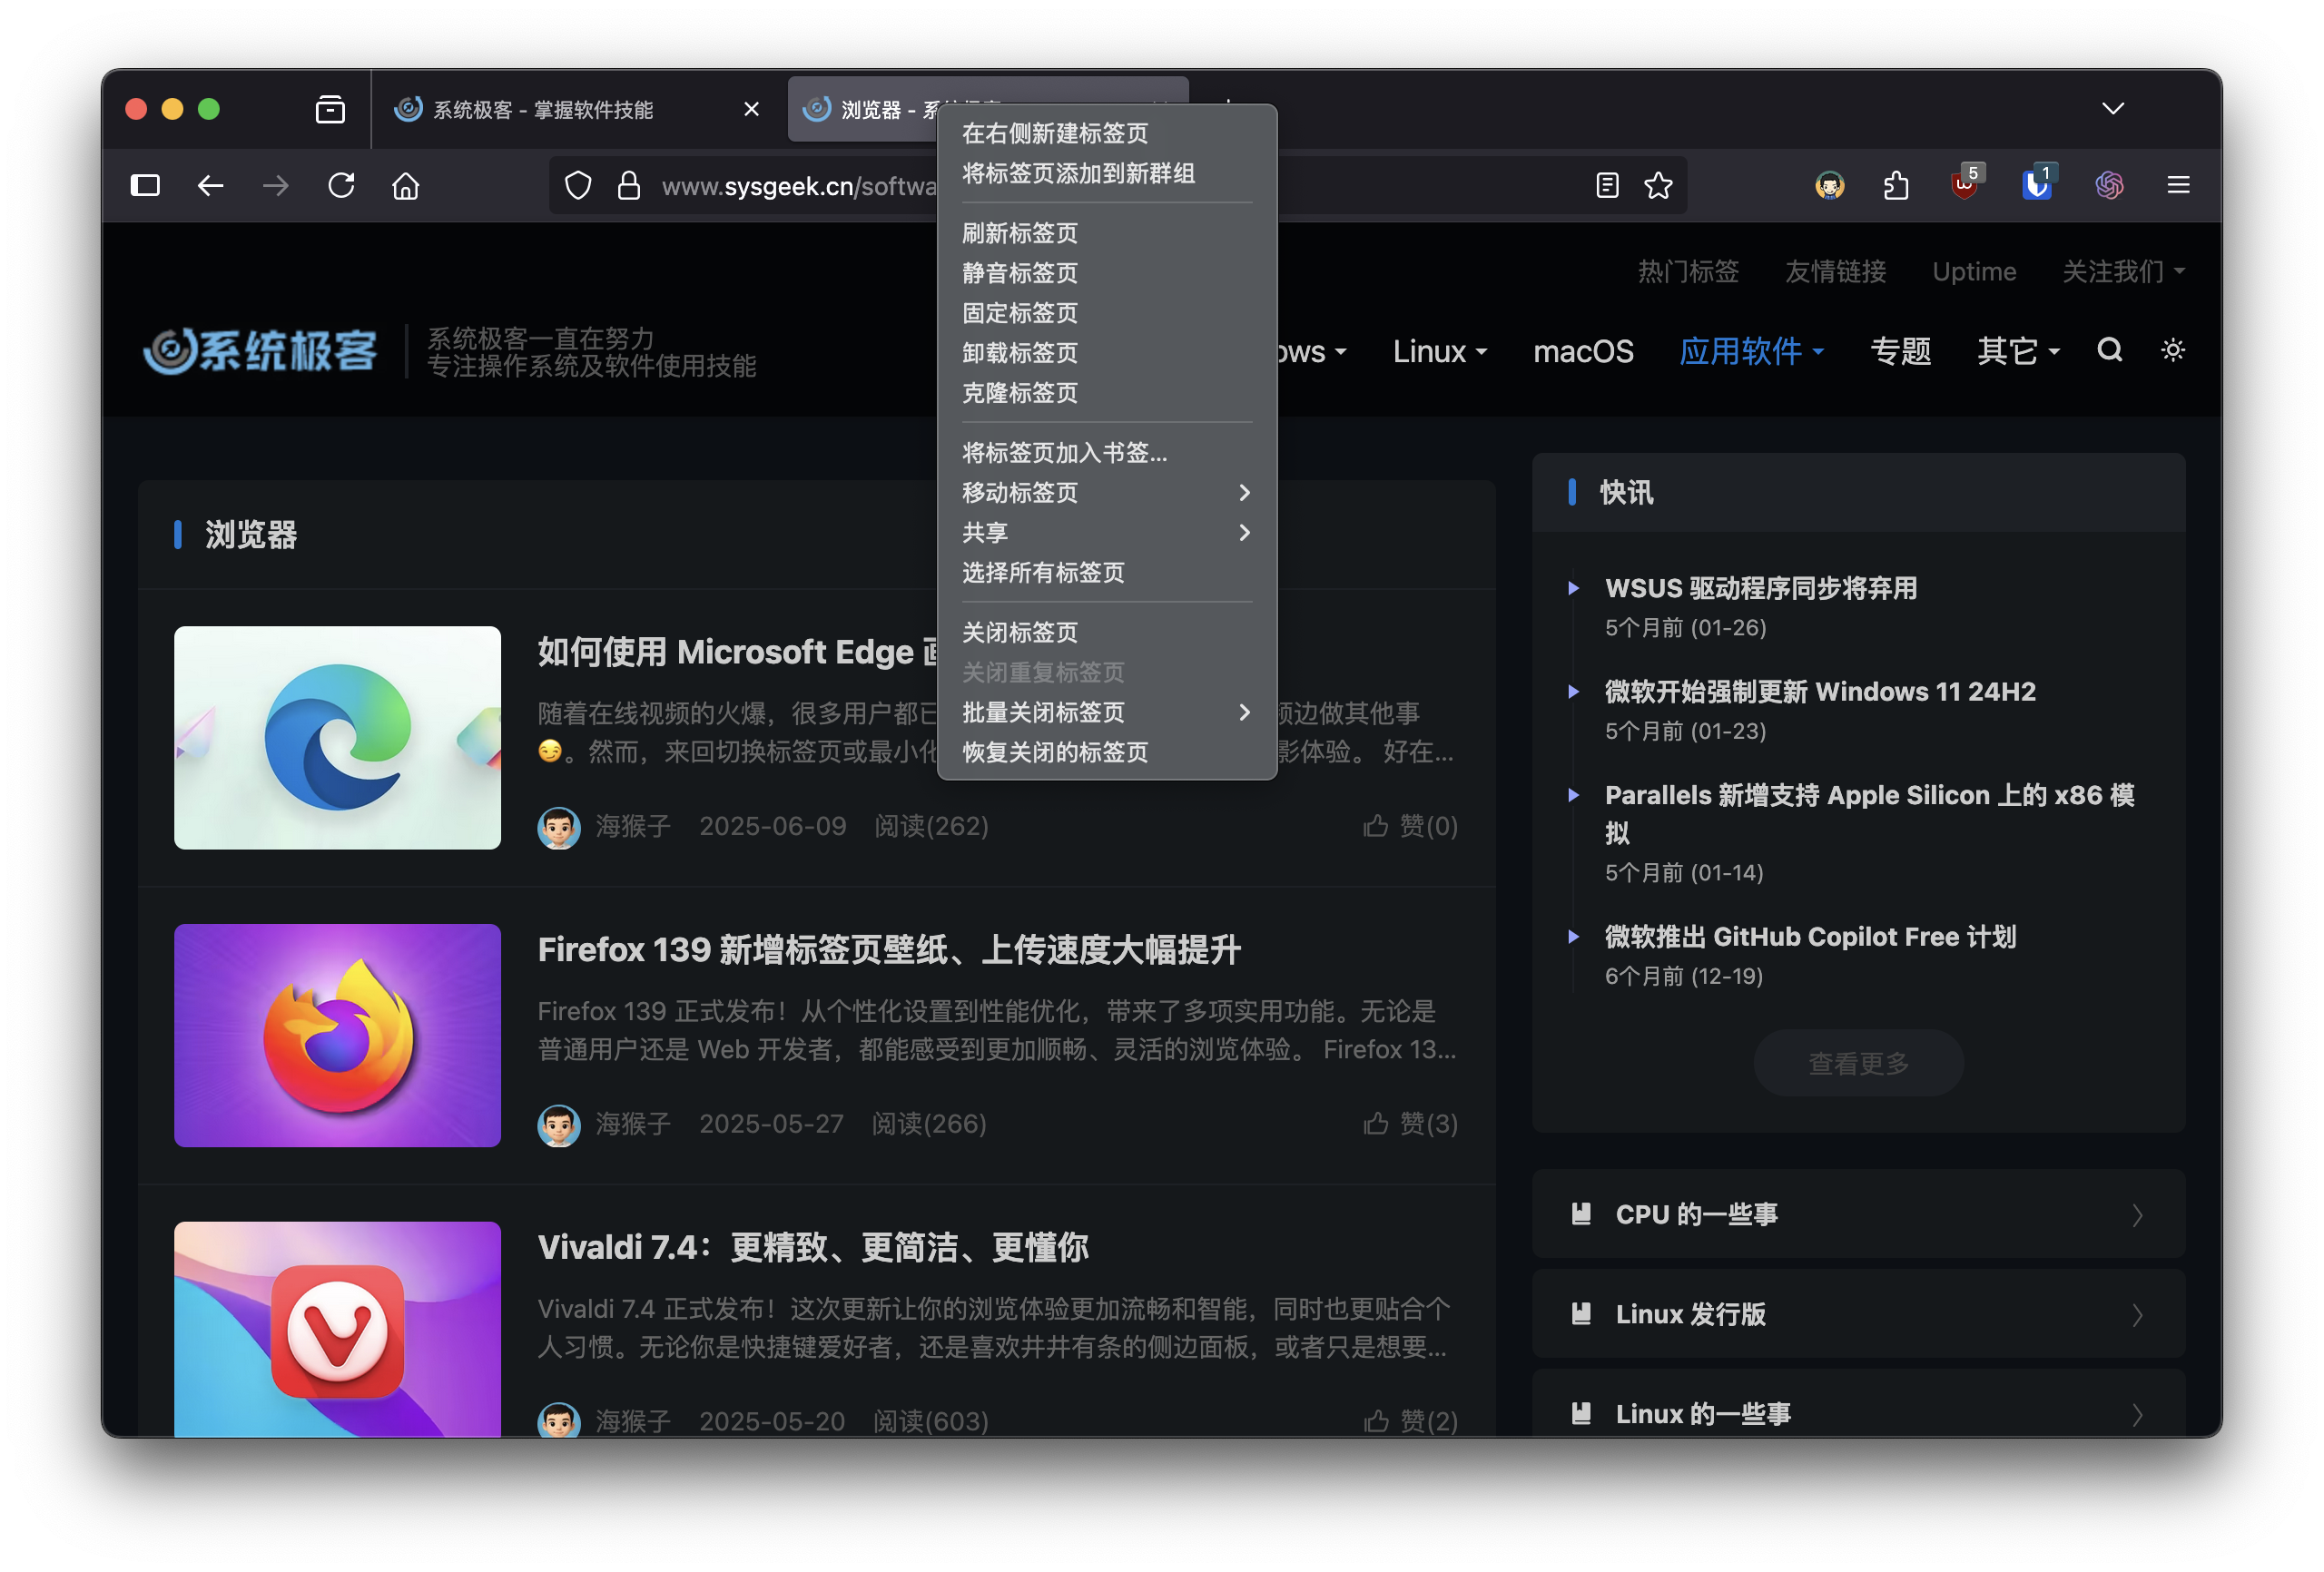This screenshot has width=2324, height=1572.
Task: Open the 其它 navigation dropdown
Action: 2018,352
